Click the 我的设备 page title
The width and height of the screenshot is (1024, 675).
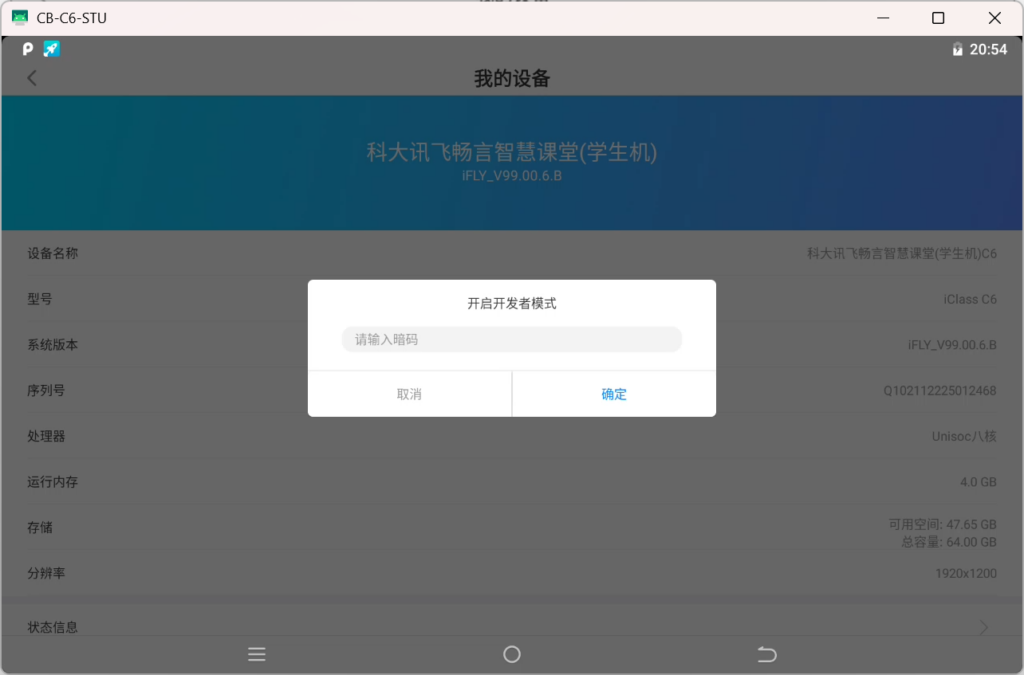point(512,78)
